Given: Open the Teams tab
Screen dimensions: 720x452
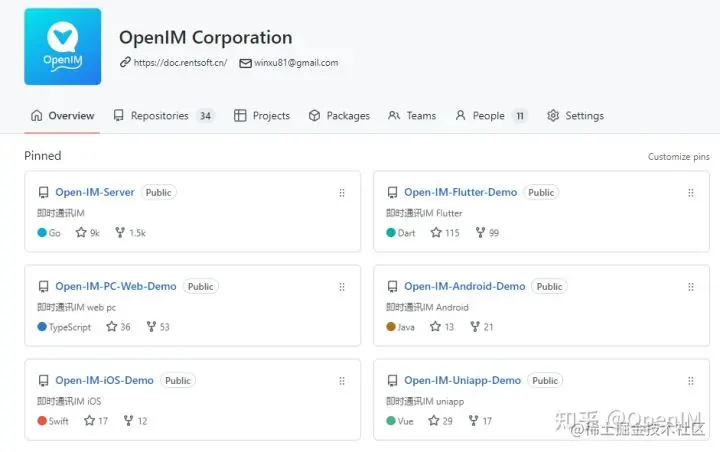Looking at the screenshot, I should tap(412, 116).
